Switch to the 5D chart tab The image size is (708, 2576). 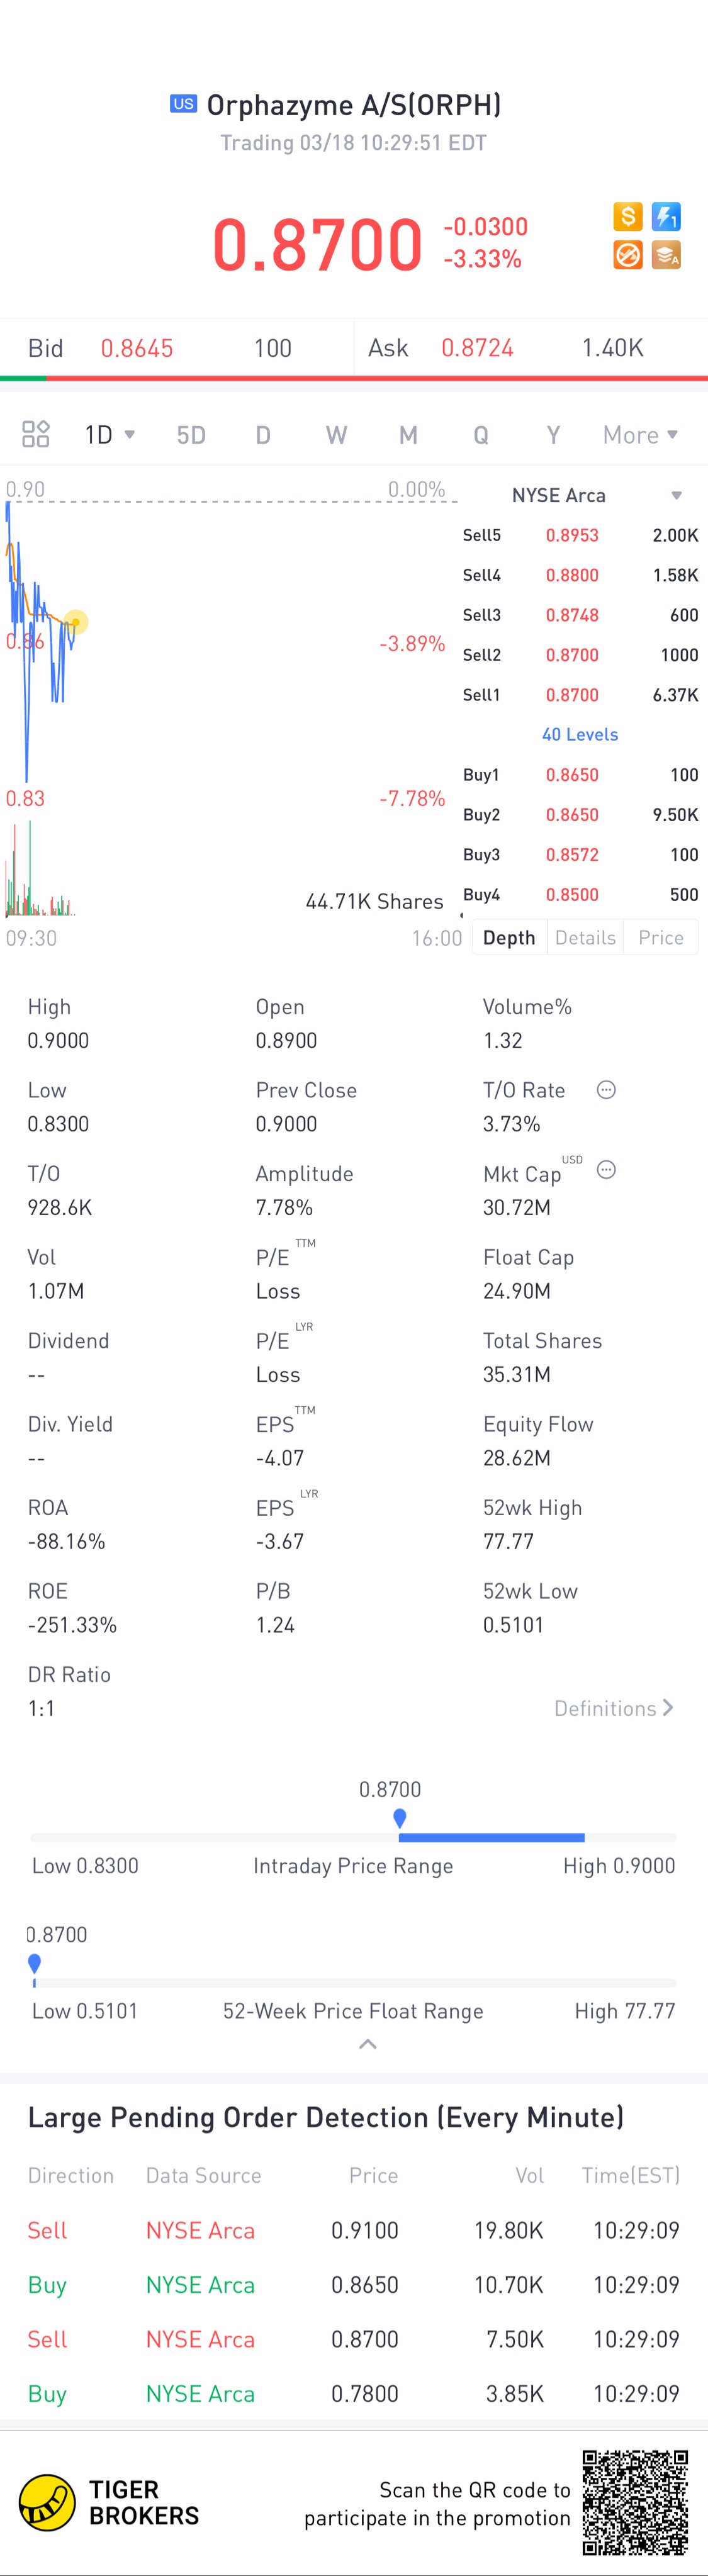coord(191,435)
